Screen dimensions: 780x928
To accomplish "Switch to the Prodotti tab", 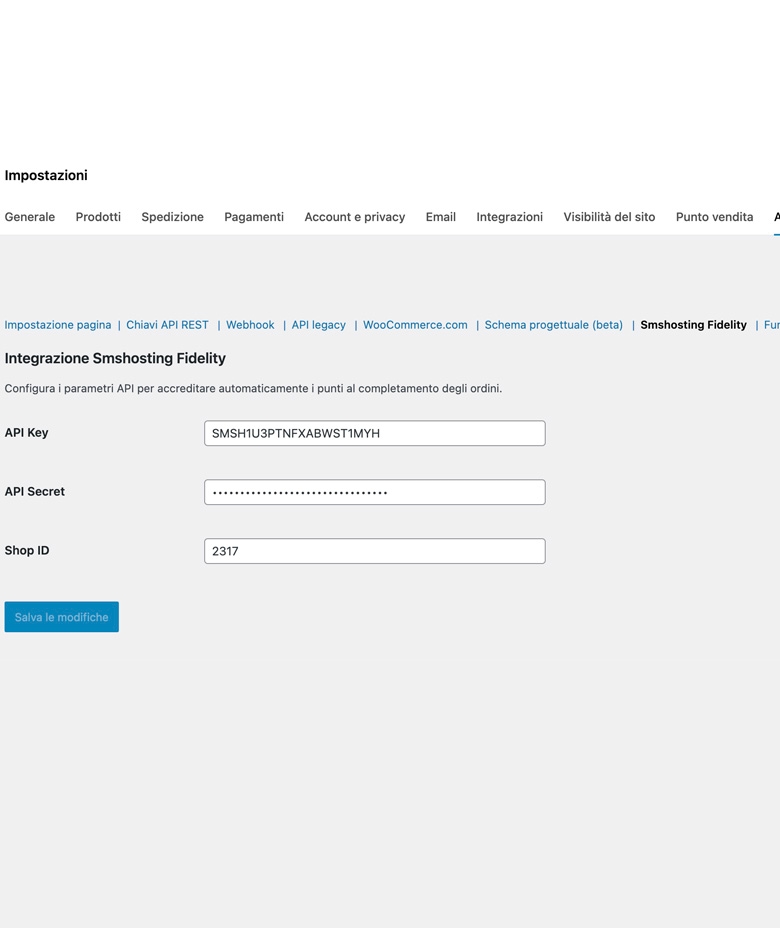I will pyautogui.click(x=98, y=217).
